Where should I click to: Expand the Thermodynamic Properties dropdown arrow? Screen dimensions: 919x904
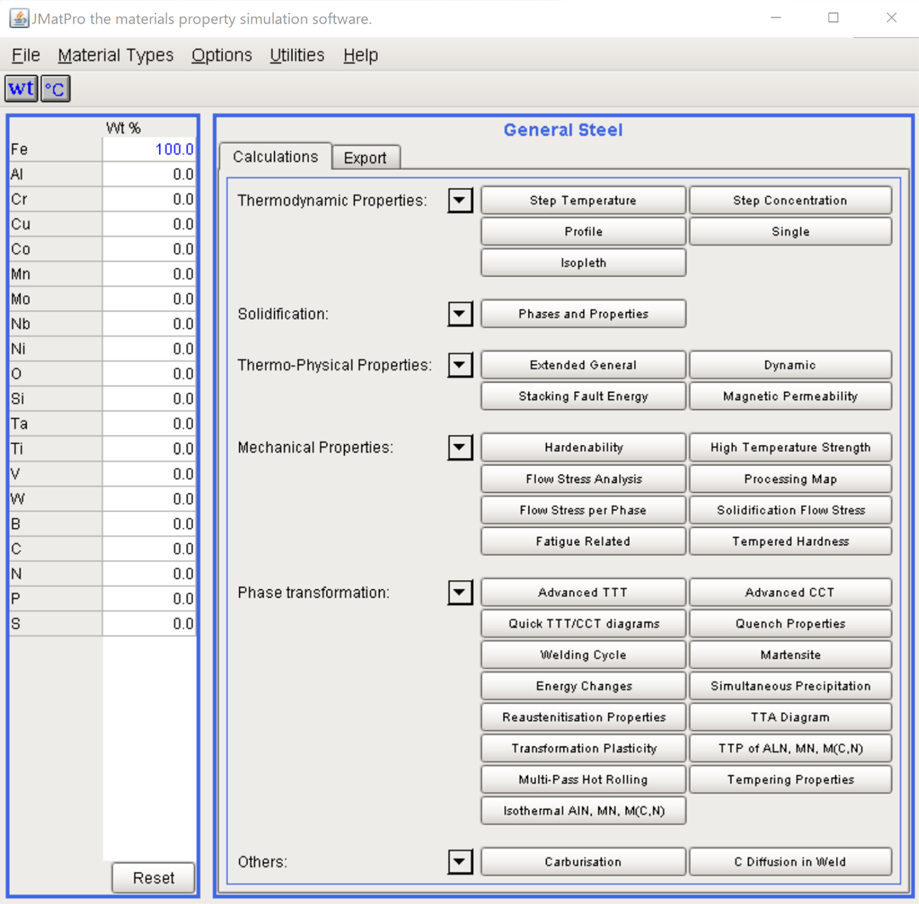pyautogui.click(x=460, y=200)
